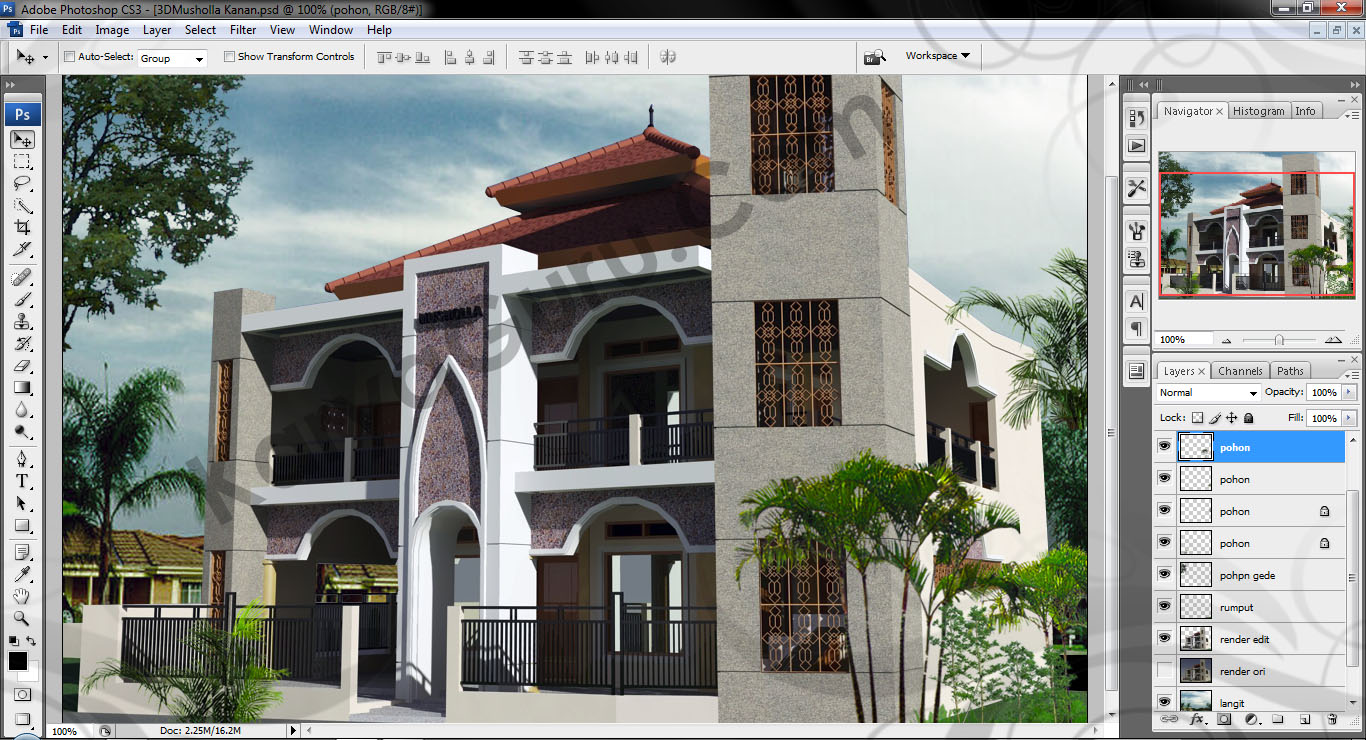Enable Show Transform Controls checkbox
The height and width of the screenshot is (740, 1366).
pyautogui.click(x=230, y=57)
